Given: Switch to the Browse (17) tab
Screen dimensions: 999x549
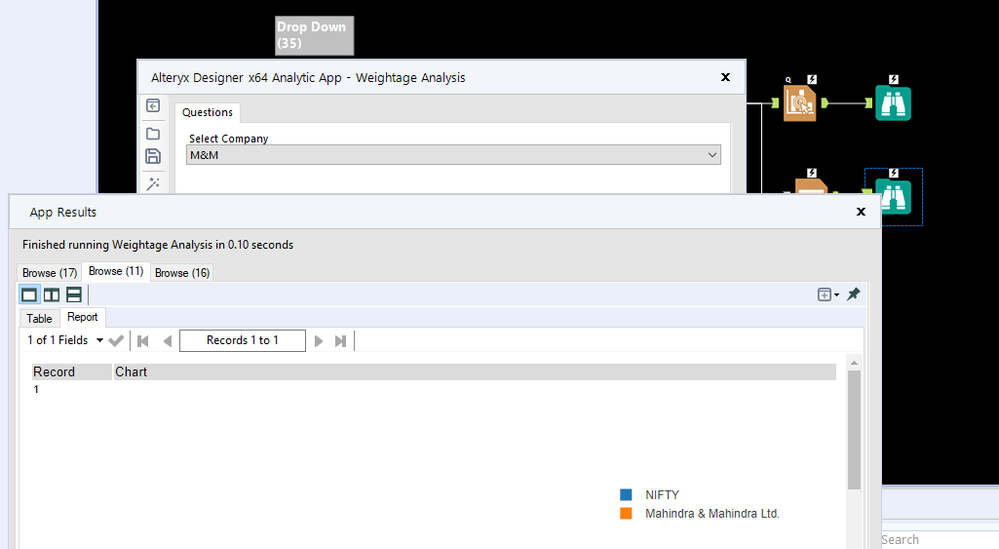Looking at the screenshot, I should click(x=50, y=273).
